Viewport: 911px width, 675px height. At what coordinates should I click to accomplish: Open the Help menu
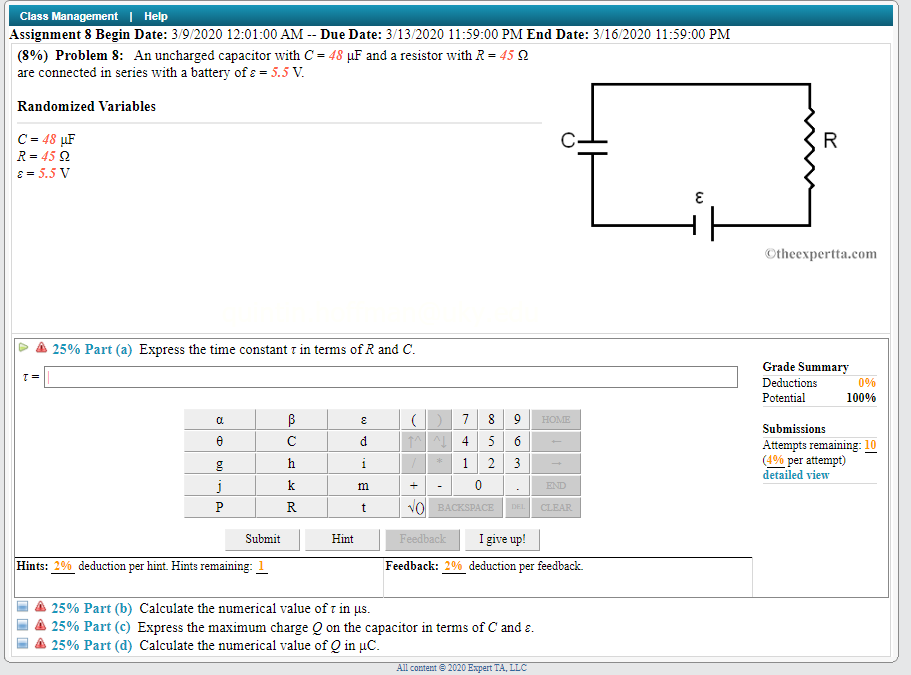[155, 15]
